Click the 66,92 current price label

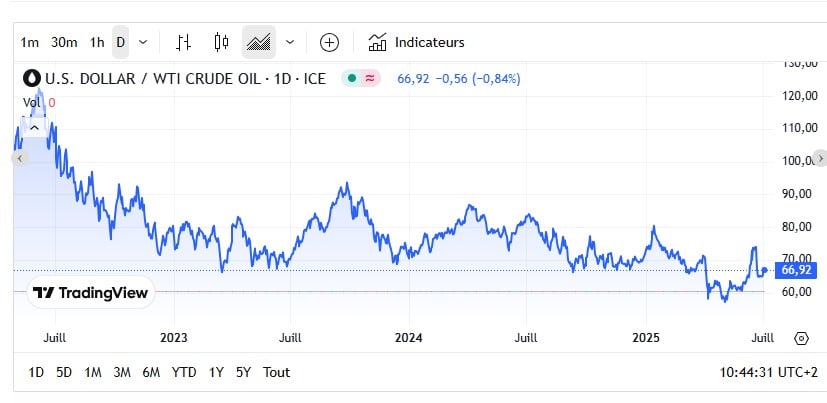click(x=795, y=270)
